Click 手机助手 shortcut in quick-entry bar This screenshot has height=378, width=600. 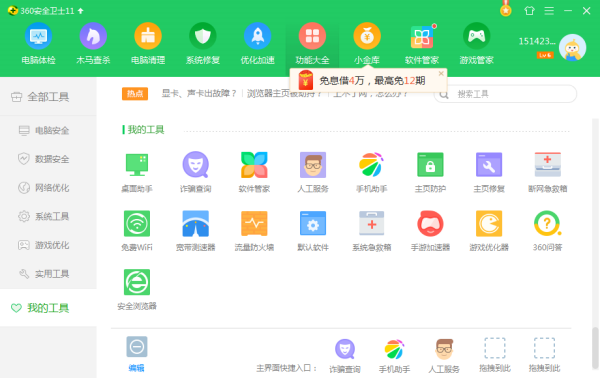coord(394,356)
